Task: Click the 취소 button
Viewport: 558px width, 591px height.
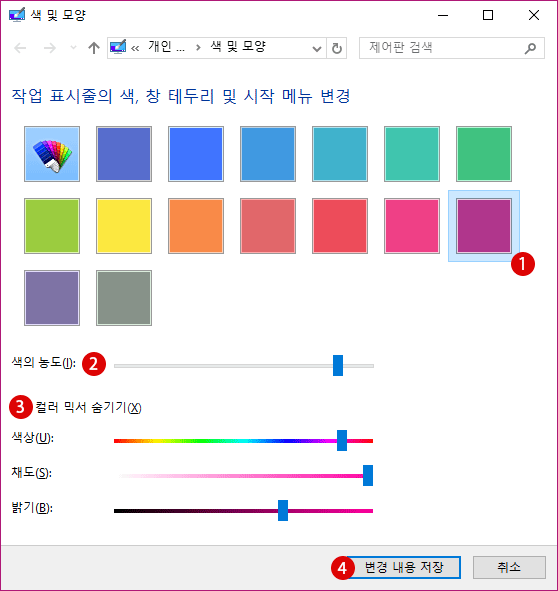Action: click(509, 567)
